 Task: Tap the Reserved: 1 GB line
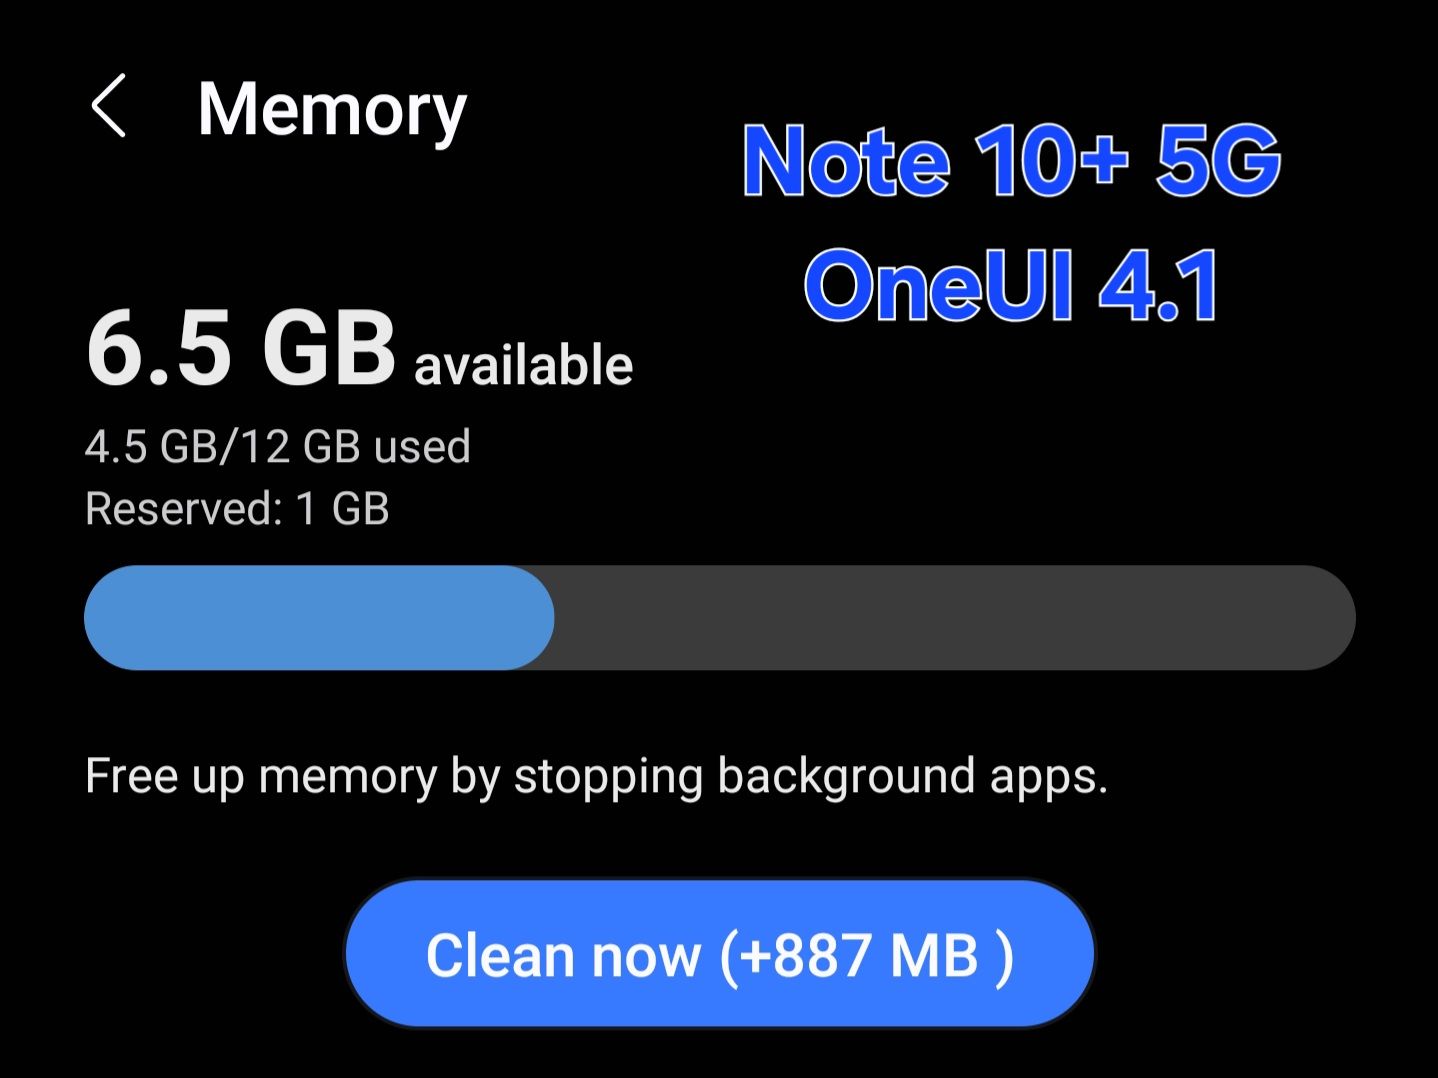(x=237, y=508)
